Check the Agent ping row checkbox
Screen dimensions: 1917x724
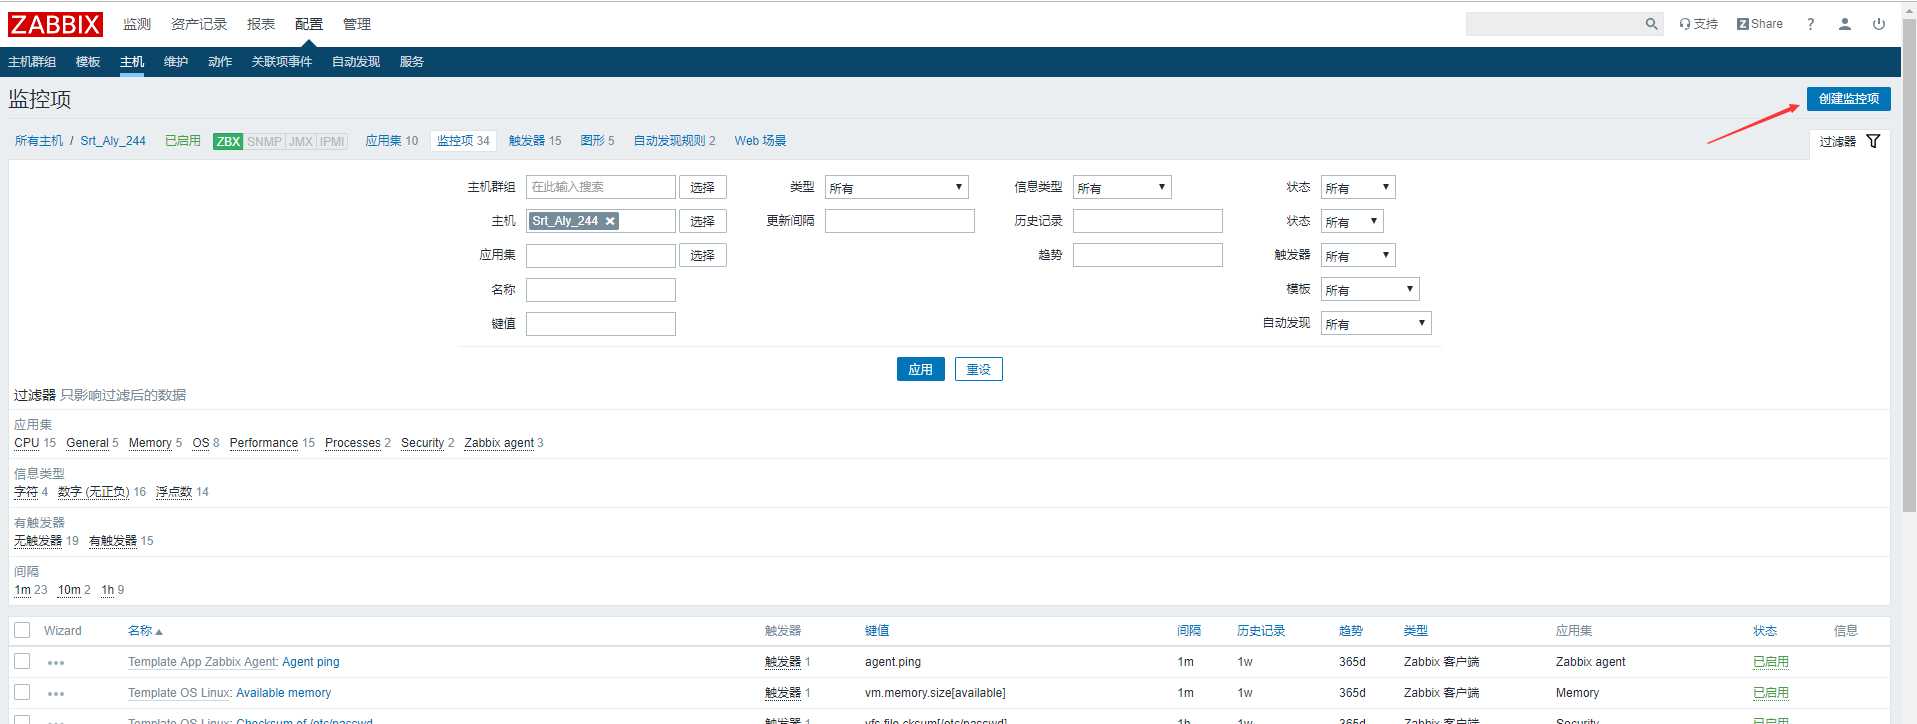pyautogui.click(x=22, y=661)
